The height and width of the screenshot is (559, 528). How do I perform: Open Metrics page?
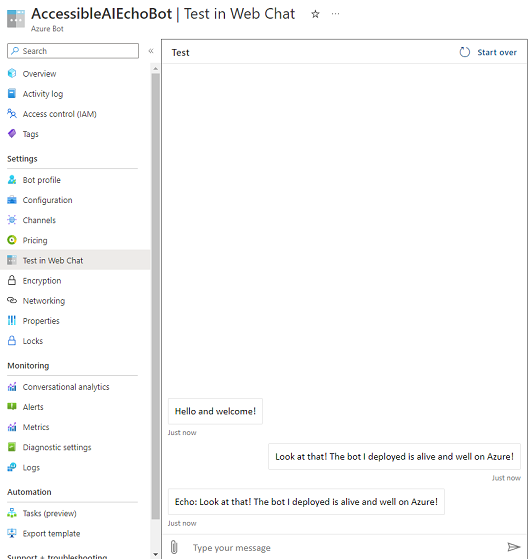click(36, 427)
